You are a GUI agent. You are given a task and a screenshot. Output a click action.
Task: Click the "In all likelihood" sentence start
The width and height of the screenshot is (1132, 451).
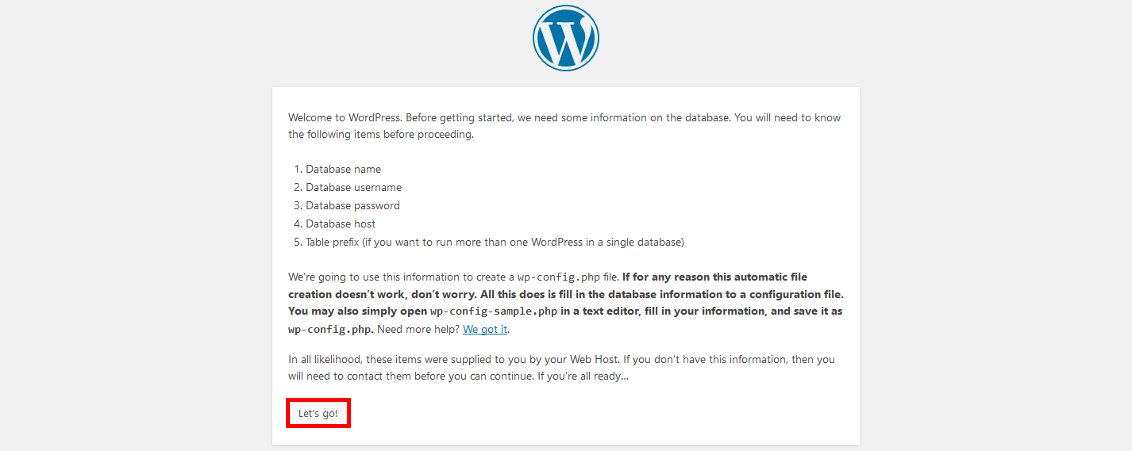coord(323,360)
